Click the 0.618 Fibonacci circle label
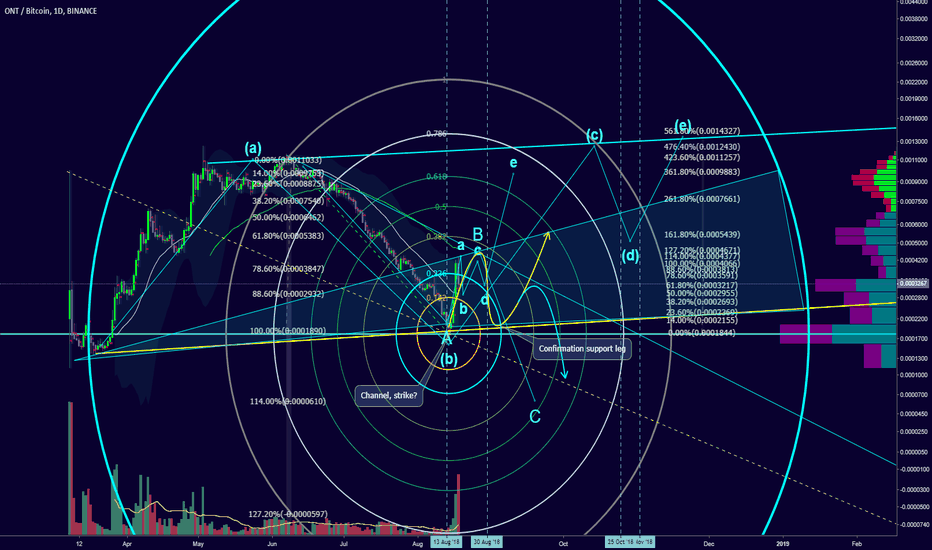 coord(436,177)
